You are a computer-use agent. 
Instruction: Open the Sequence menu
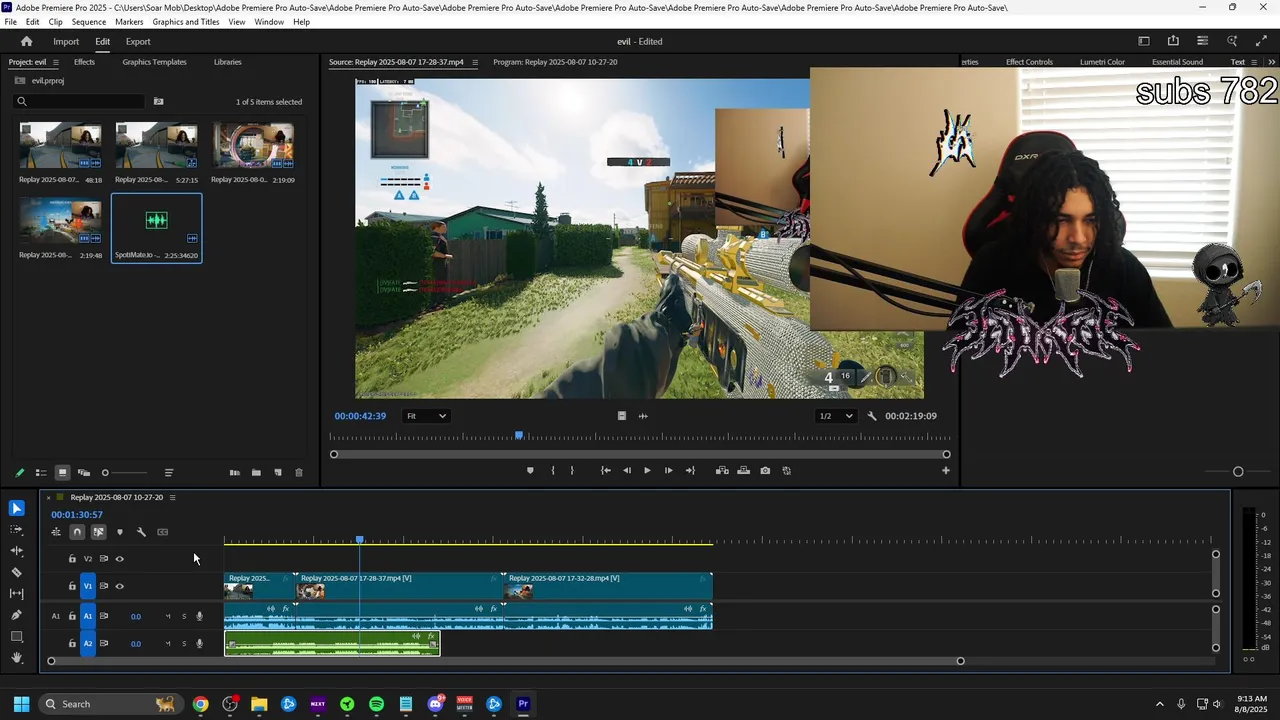pyautogui.click(x=89, y=22)
